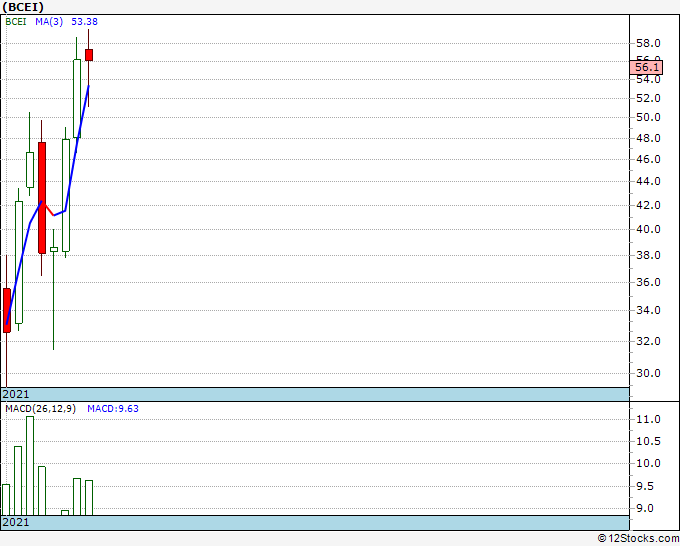
Task: Click the 30.0 price axis label
Action: pos(648,373)
